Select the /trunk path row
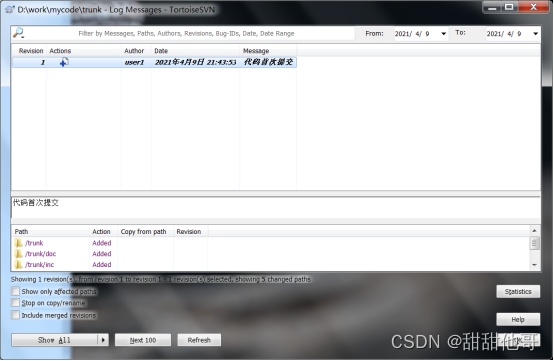This screenshot has width=554, height=361. click(x=34, y=243)
